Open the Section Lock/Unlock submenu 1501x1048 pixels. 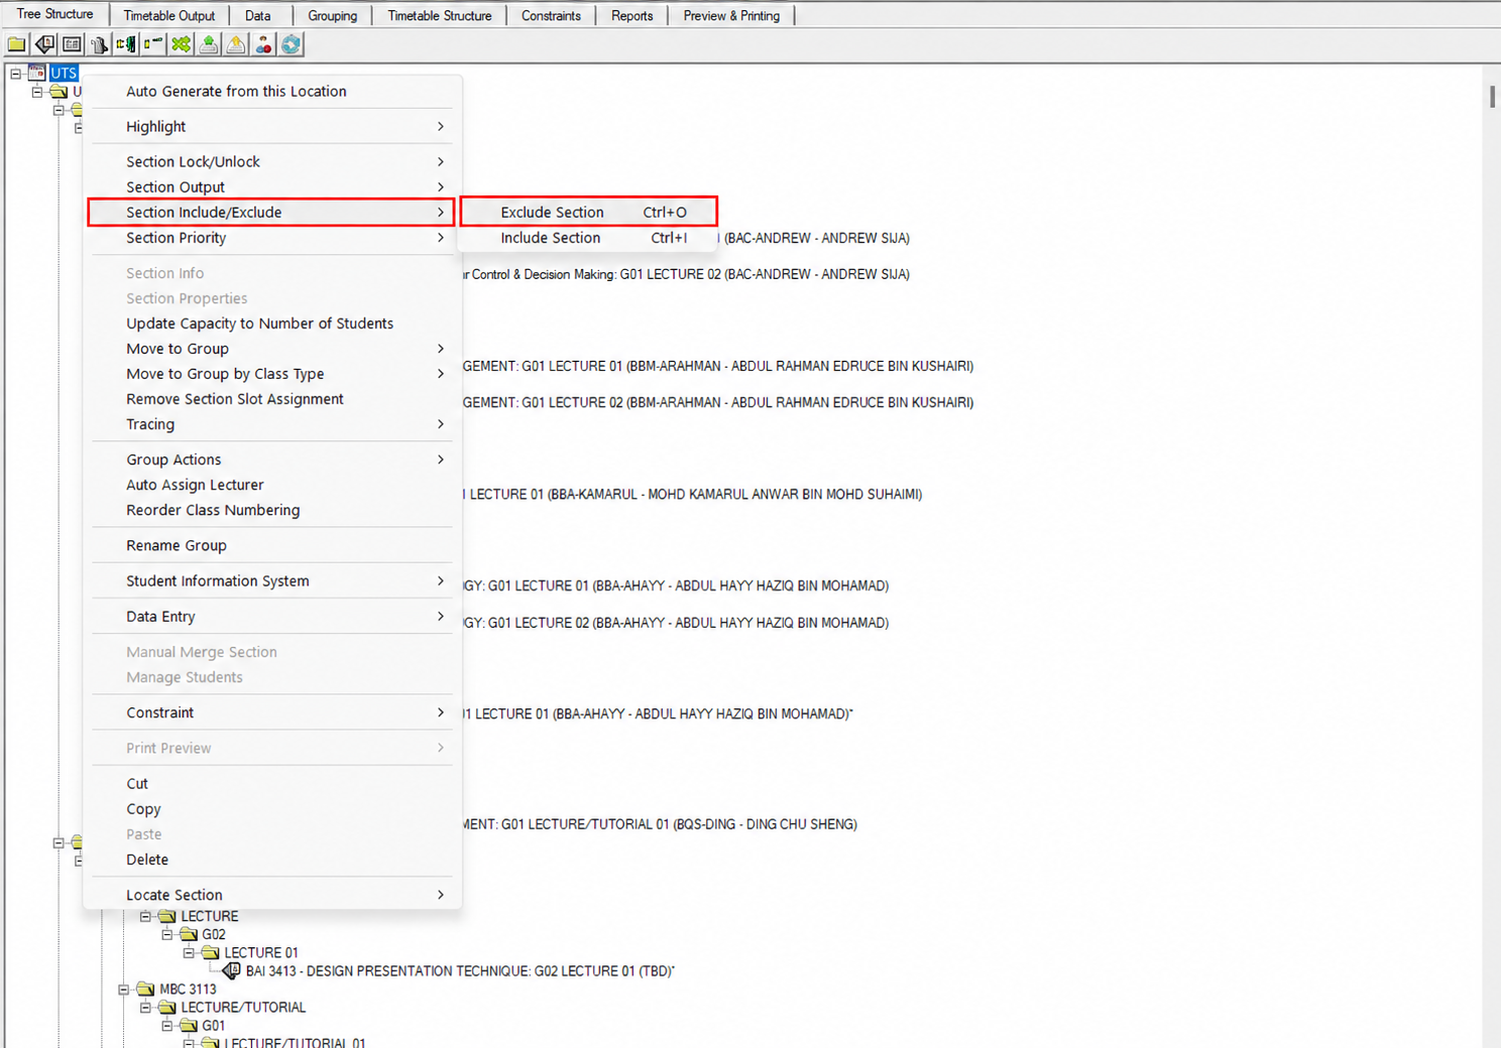[272, 162]
